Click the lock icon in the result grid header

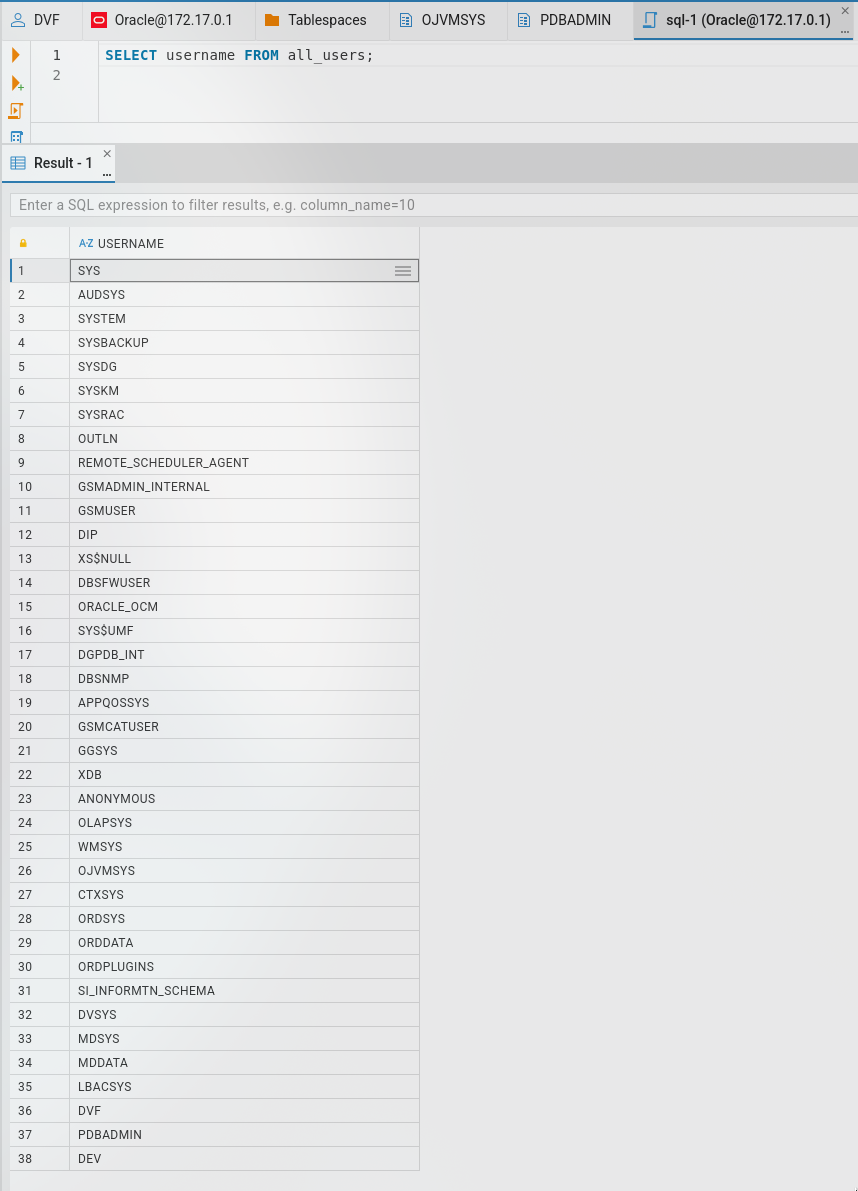(23, 243)
